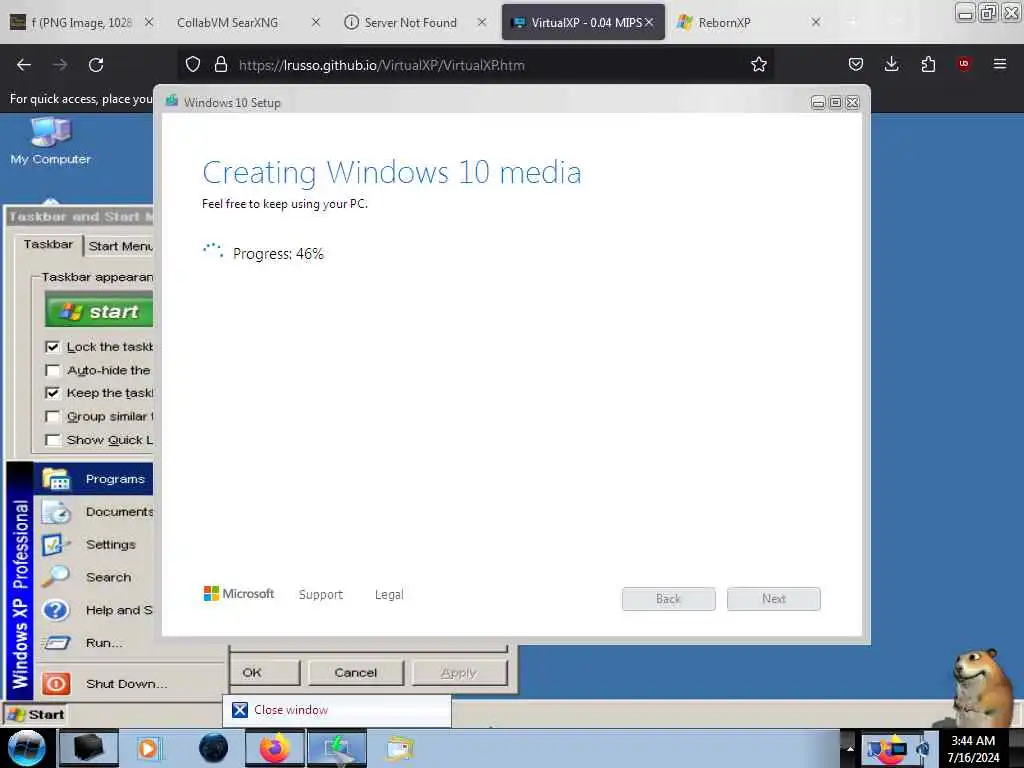Click the Legal link in Setup
Image resolution: width=1024 pixels, height=768 pixels.
(x=389, y=594)
